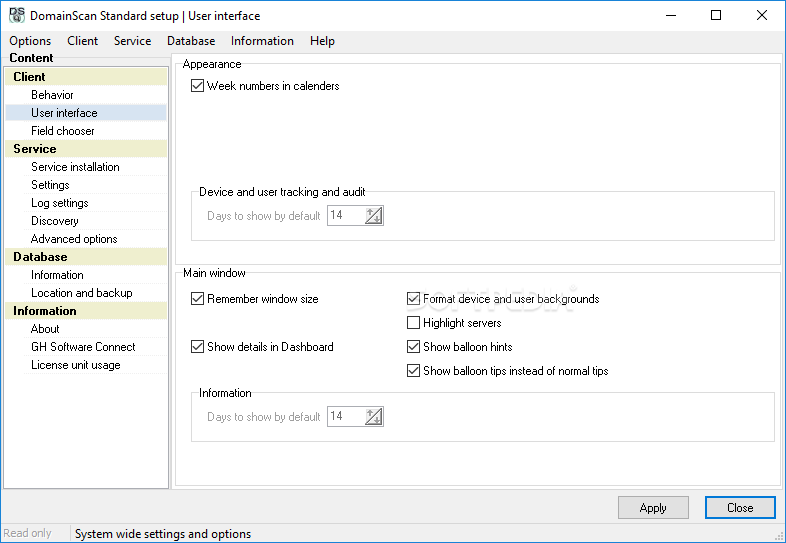Open Discovery page

point(86,221)
